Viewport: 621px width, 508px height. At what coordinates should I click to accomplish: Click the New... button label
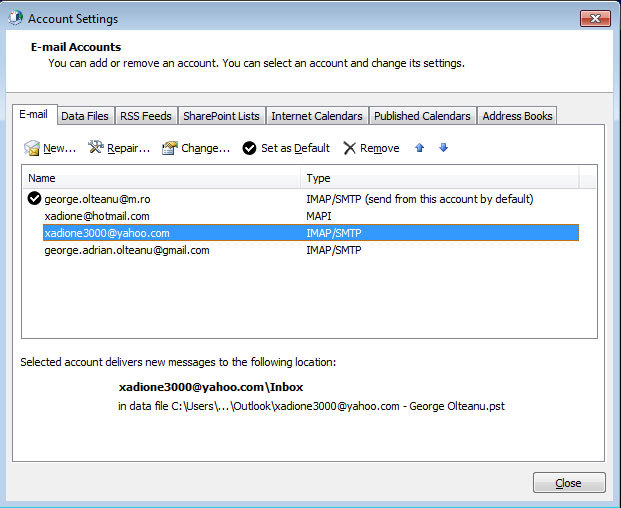click(x=59, y=148)
